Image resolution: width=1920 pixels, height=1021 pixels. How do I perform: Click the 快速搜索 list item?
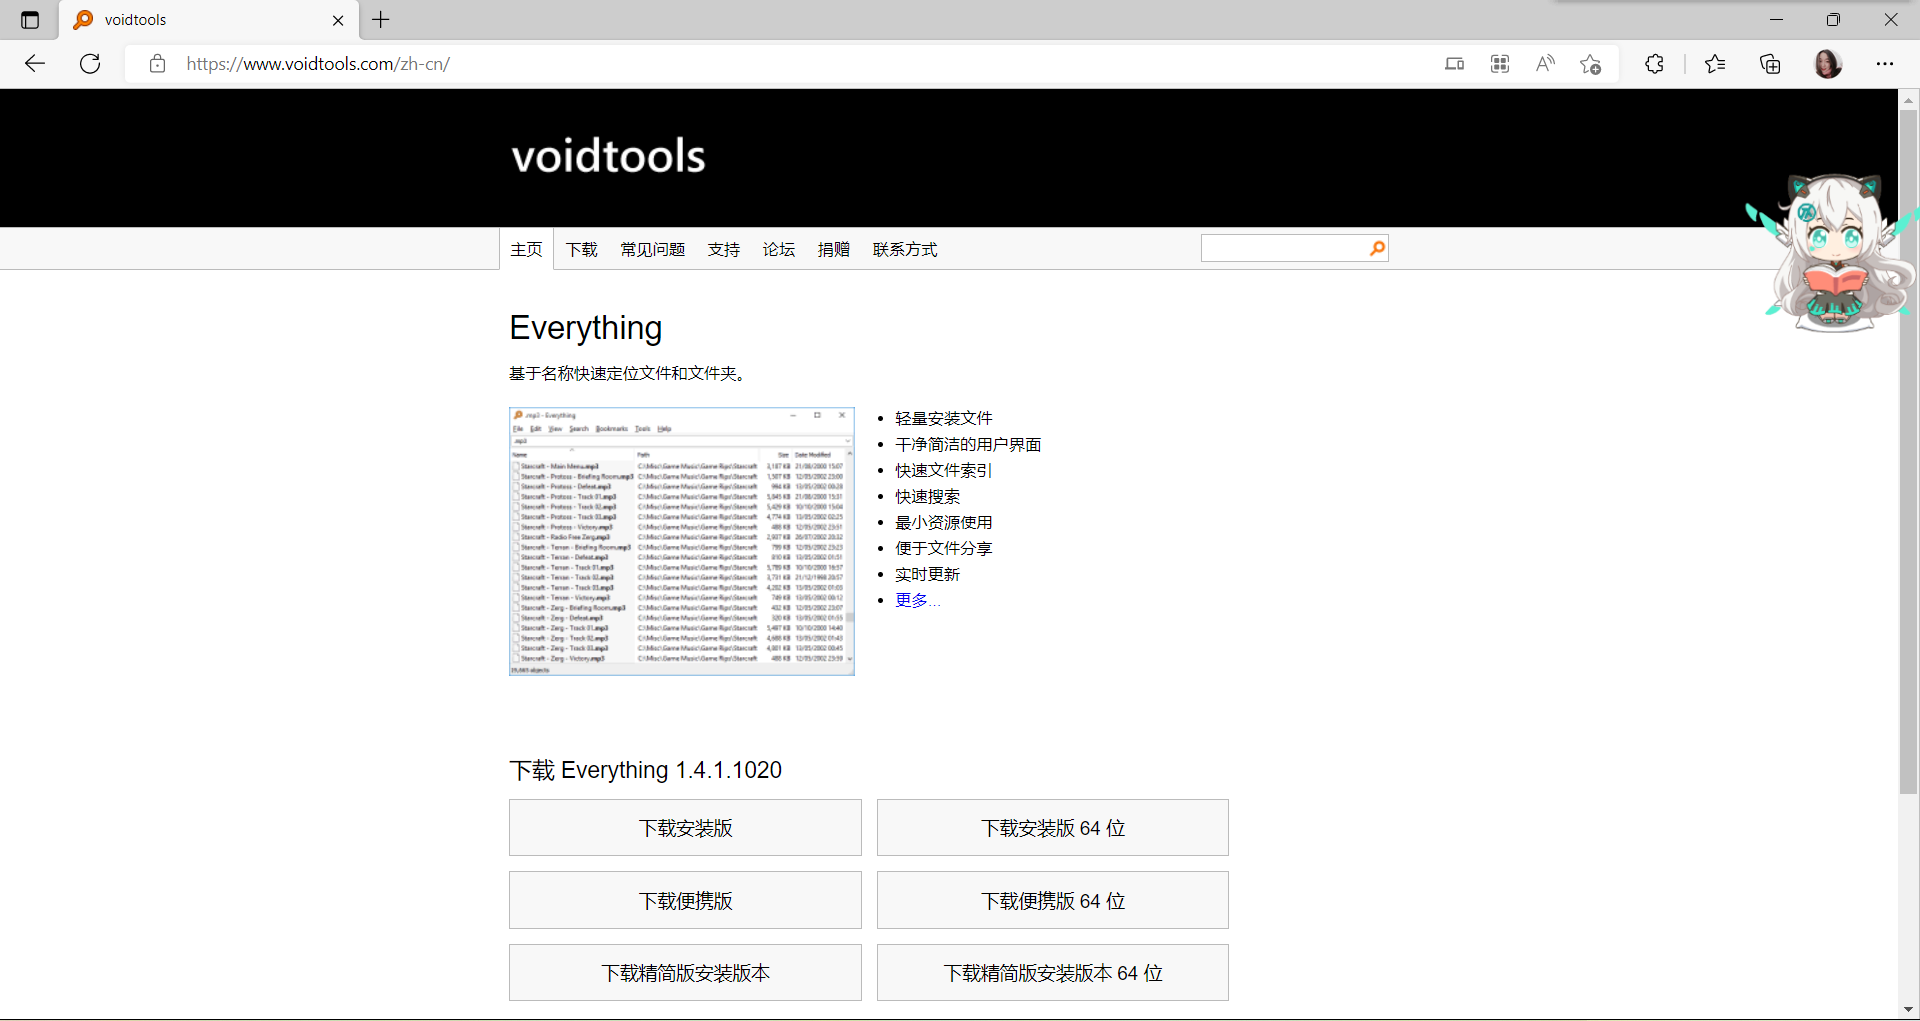928,496
